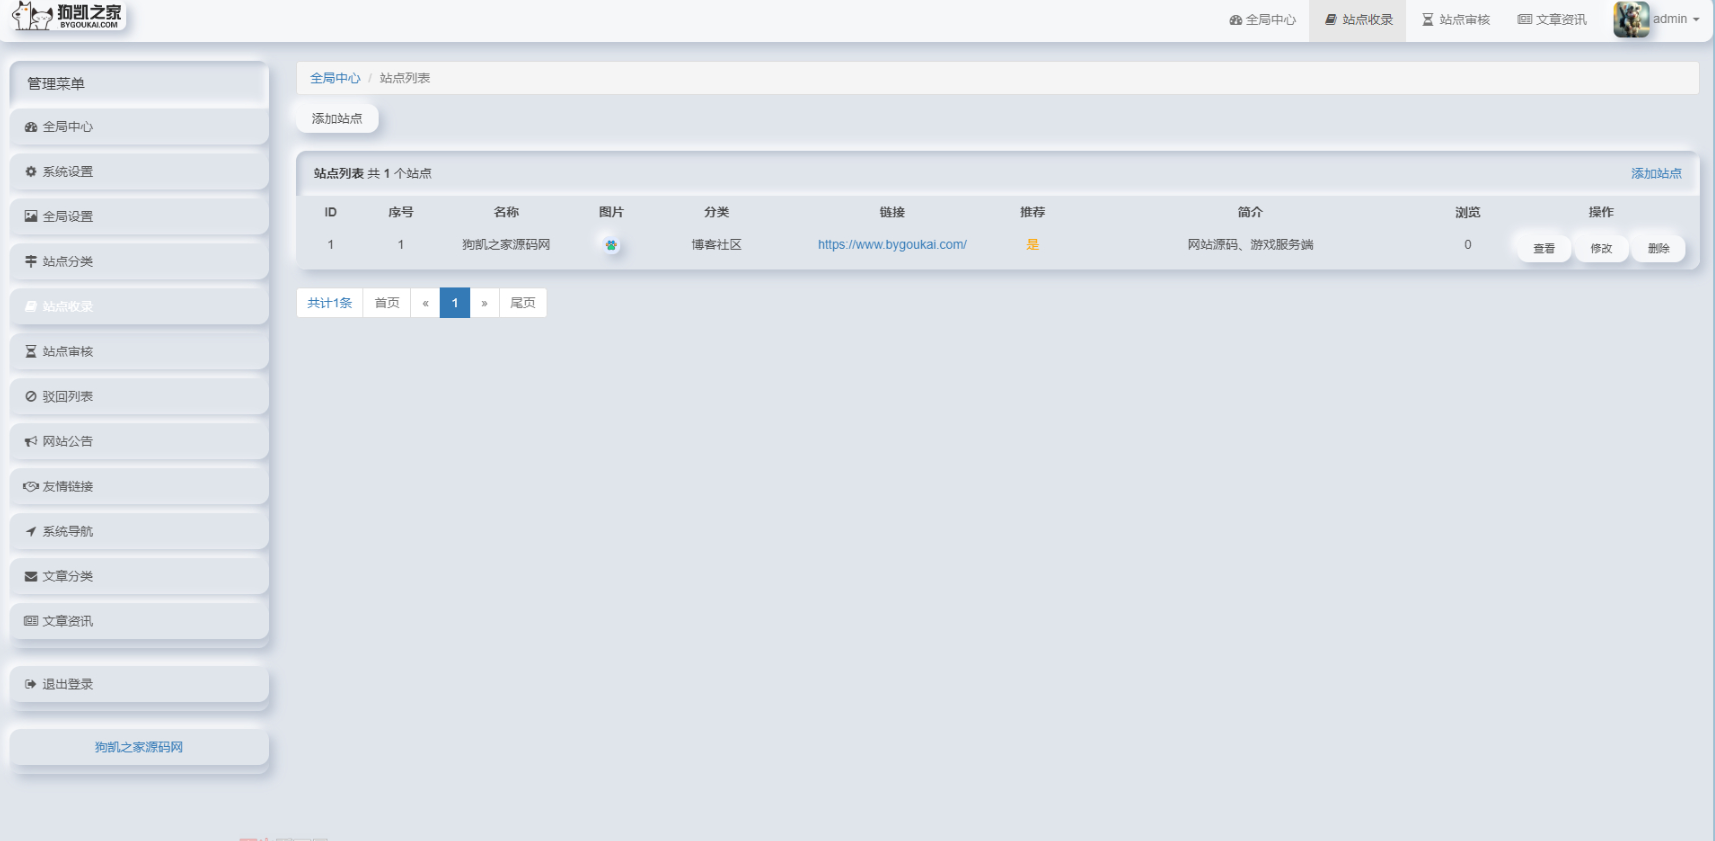
Task: Click the 狗凯之家 logo in header
Action: 68,16
